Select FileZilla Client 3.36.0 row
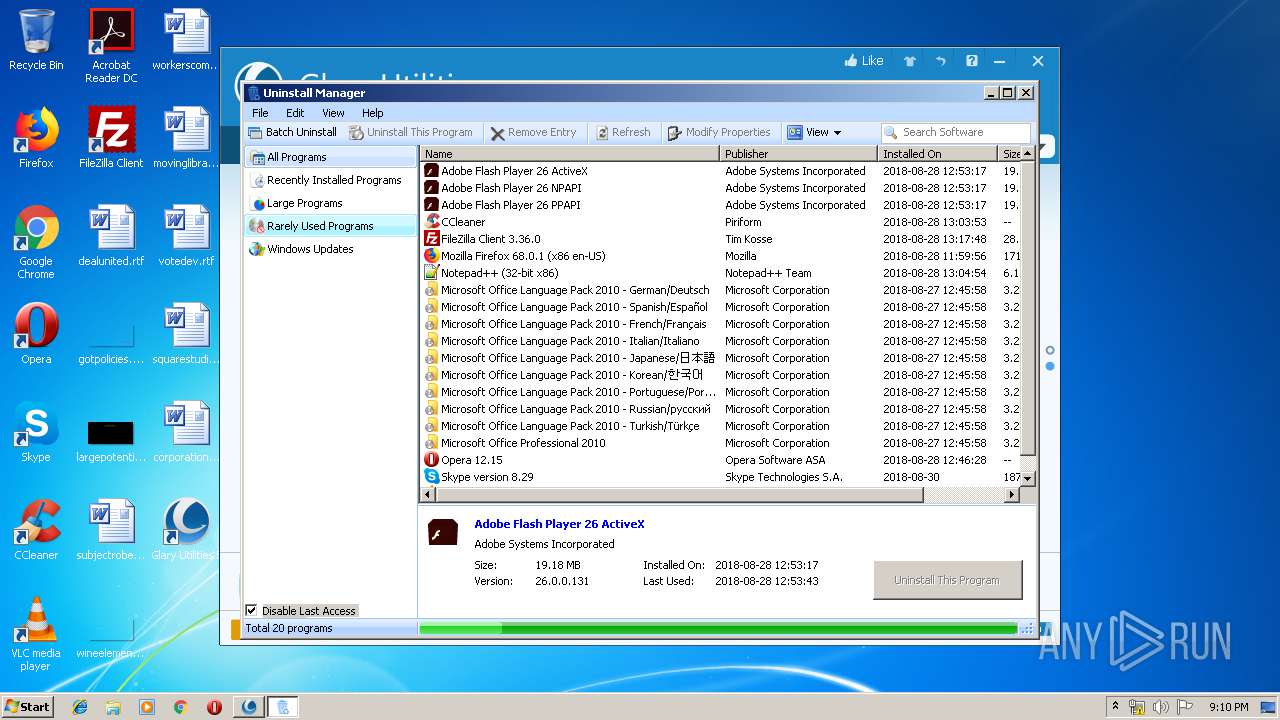This screenshot has width=1280, height=720. click(x=720, y=239)
